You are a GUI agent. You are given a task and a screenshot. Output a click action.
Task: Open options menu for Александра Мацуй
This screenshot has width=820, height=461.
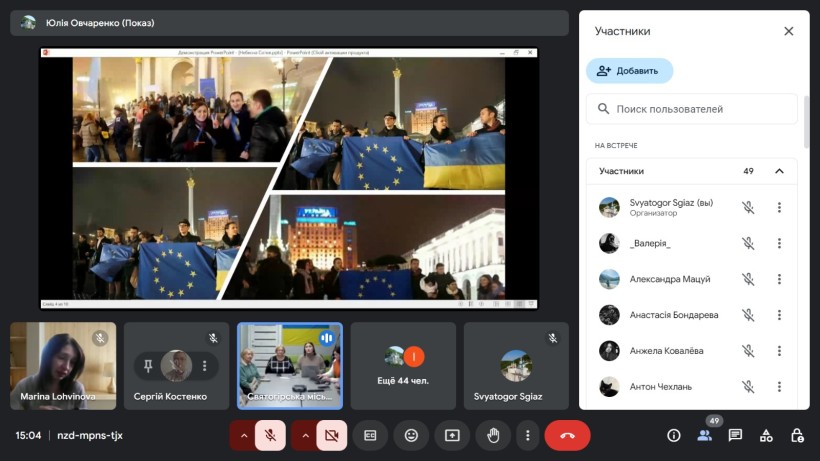tap(779, 279)
